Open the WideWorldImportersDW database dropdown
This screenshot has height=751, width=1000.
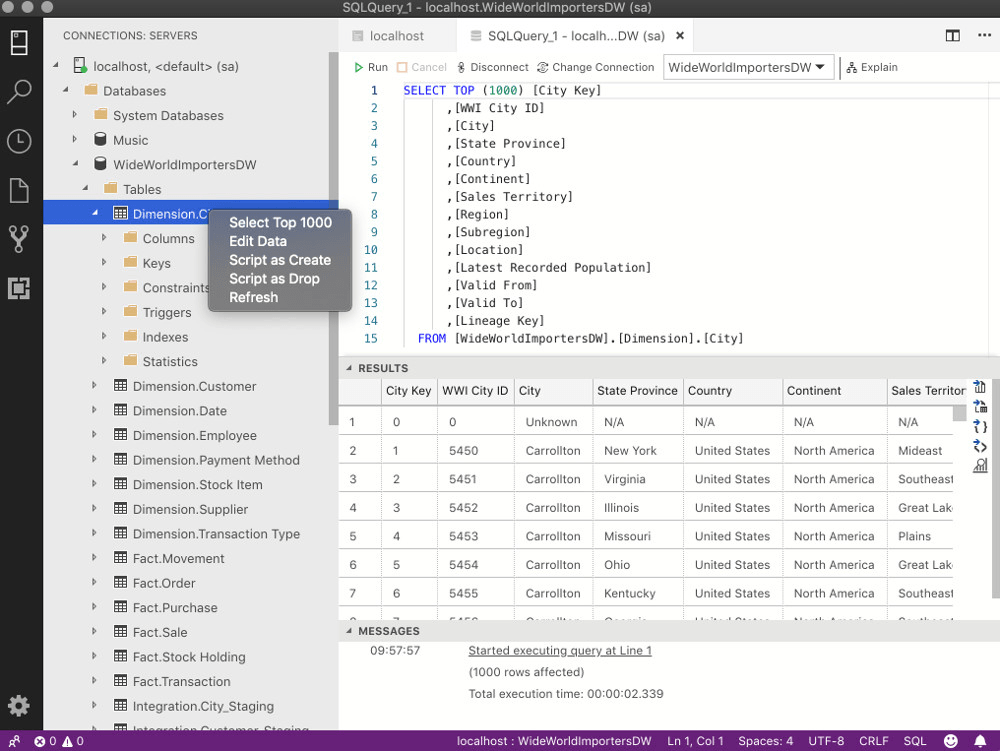click(x=748, y=67)
